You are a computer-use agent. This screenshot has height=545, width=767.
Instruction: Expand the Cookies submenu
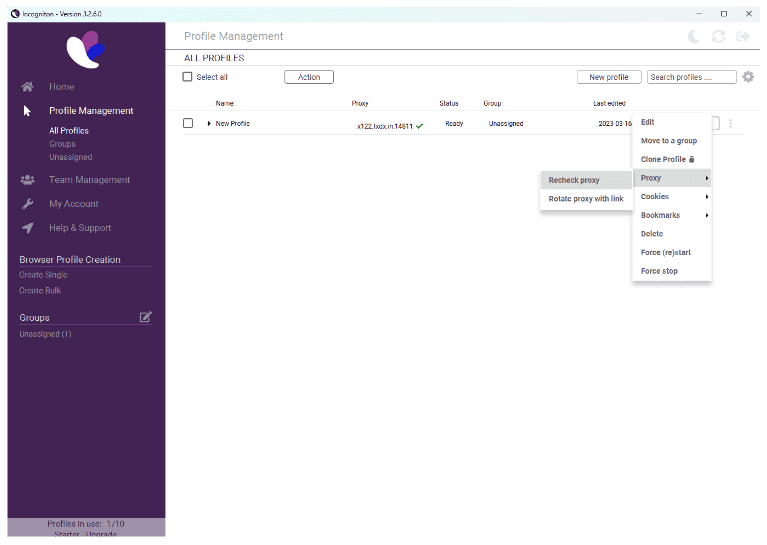671,197
